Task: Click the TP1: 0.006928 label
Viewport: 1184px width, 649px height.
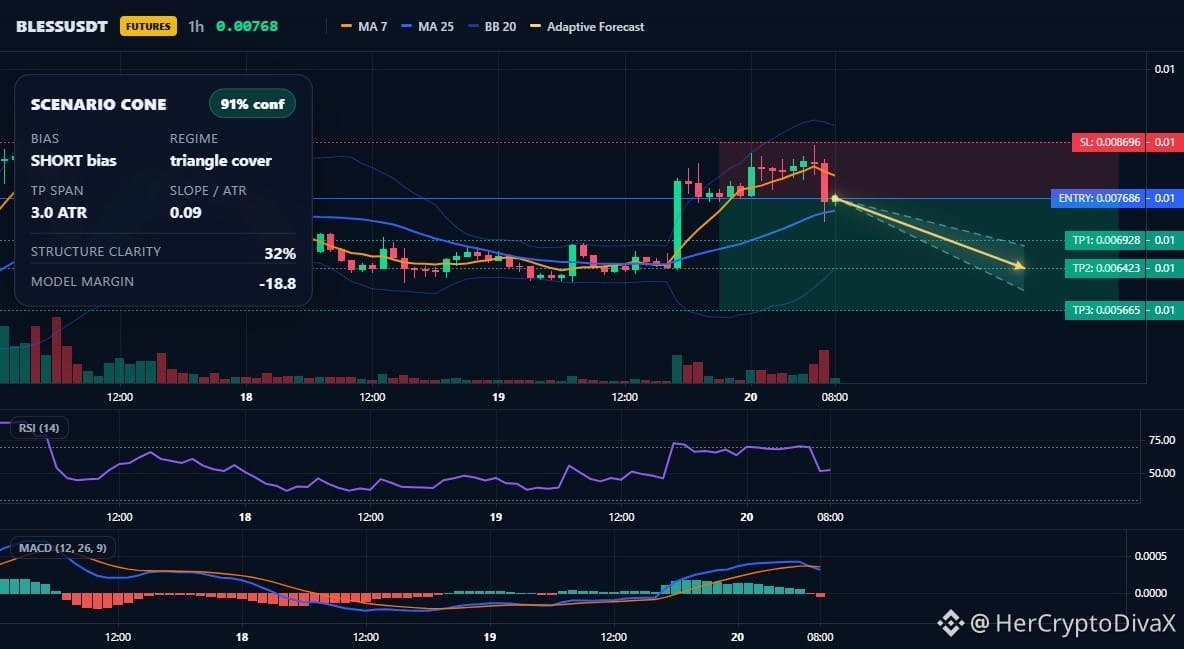Action: (x=1105, y=240)
